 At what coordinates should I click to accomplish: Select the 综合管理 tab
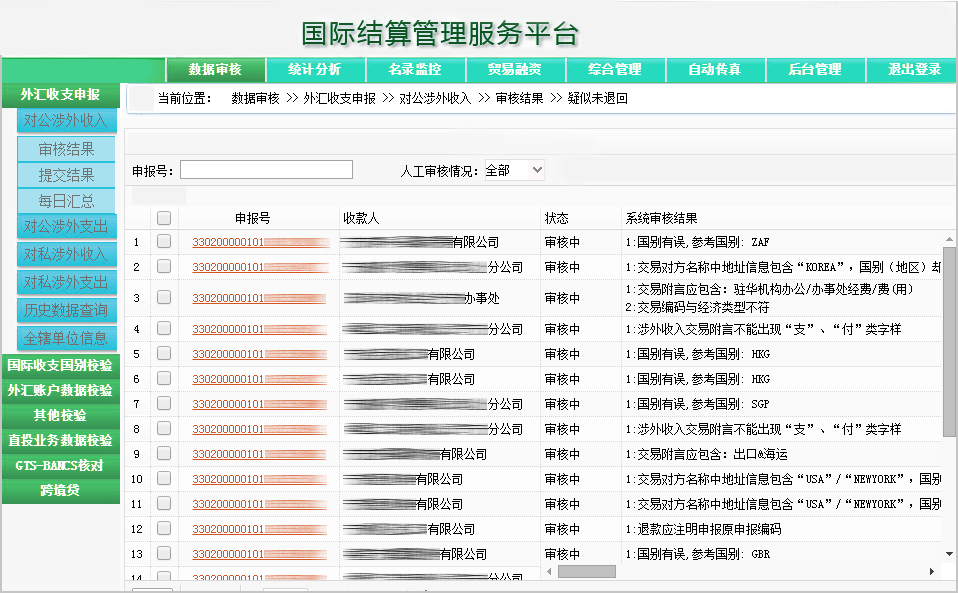click(x=615, y=70)
